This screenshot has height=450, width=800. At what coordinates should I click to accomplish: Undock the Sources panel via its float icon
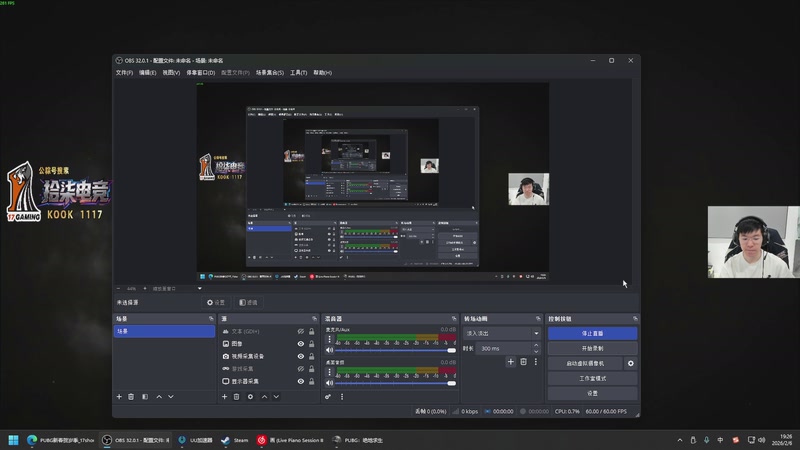[x=314, y=318]
